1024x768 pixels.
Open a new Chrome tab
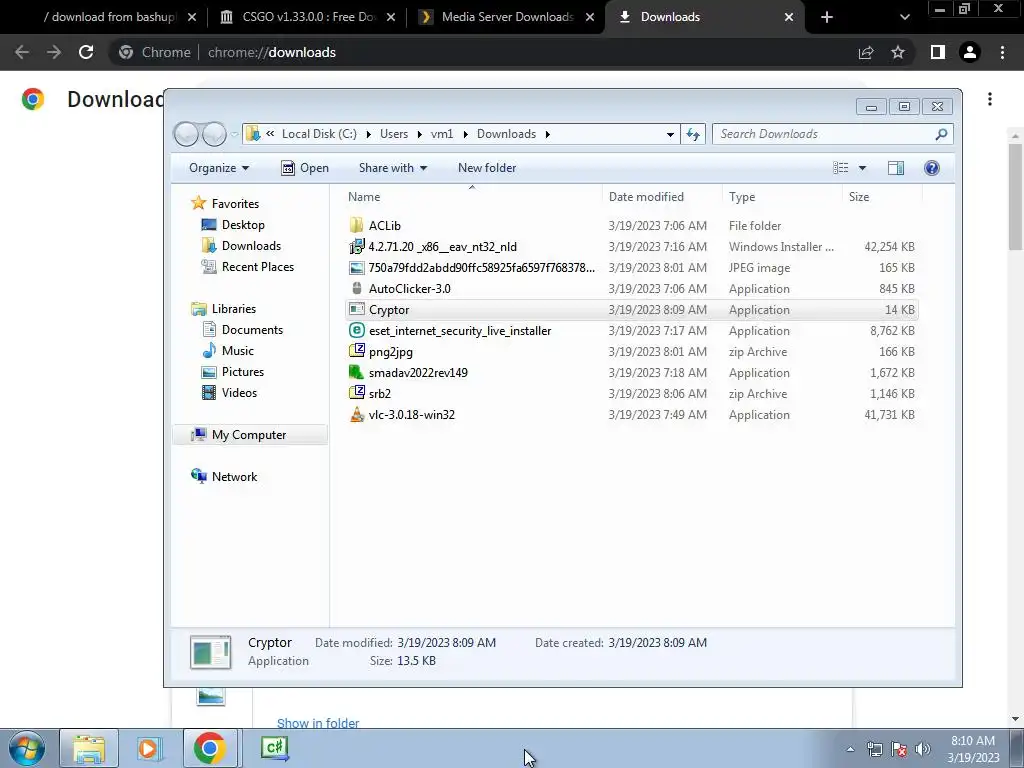coord(827,17)
